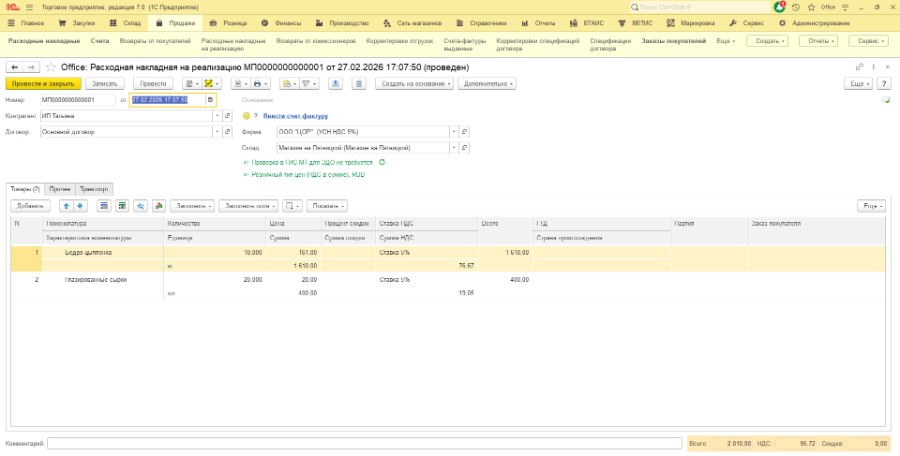
Task: Expand the Фирма dropdown arrow
Action: coord(453,132)
